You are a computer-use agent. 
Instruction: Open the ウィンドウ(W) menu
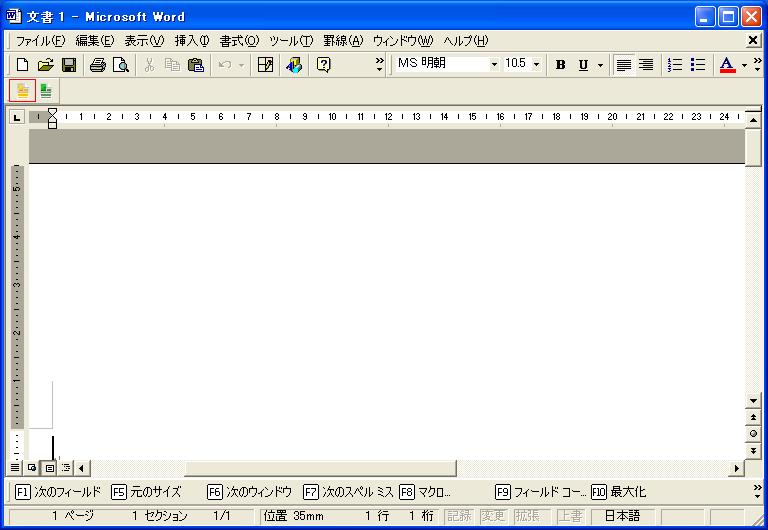pos(403,41)
